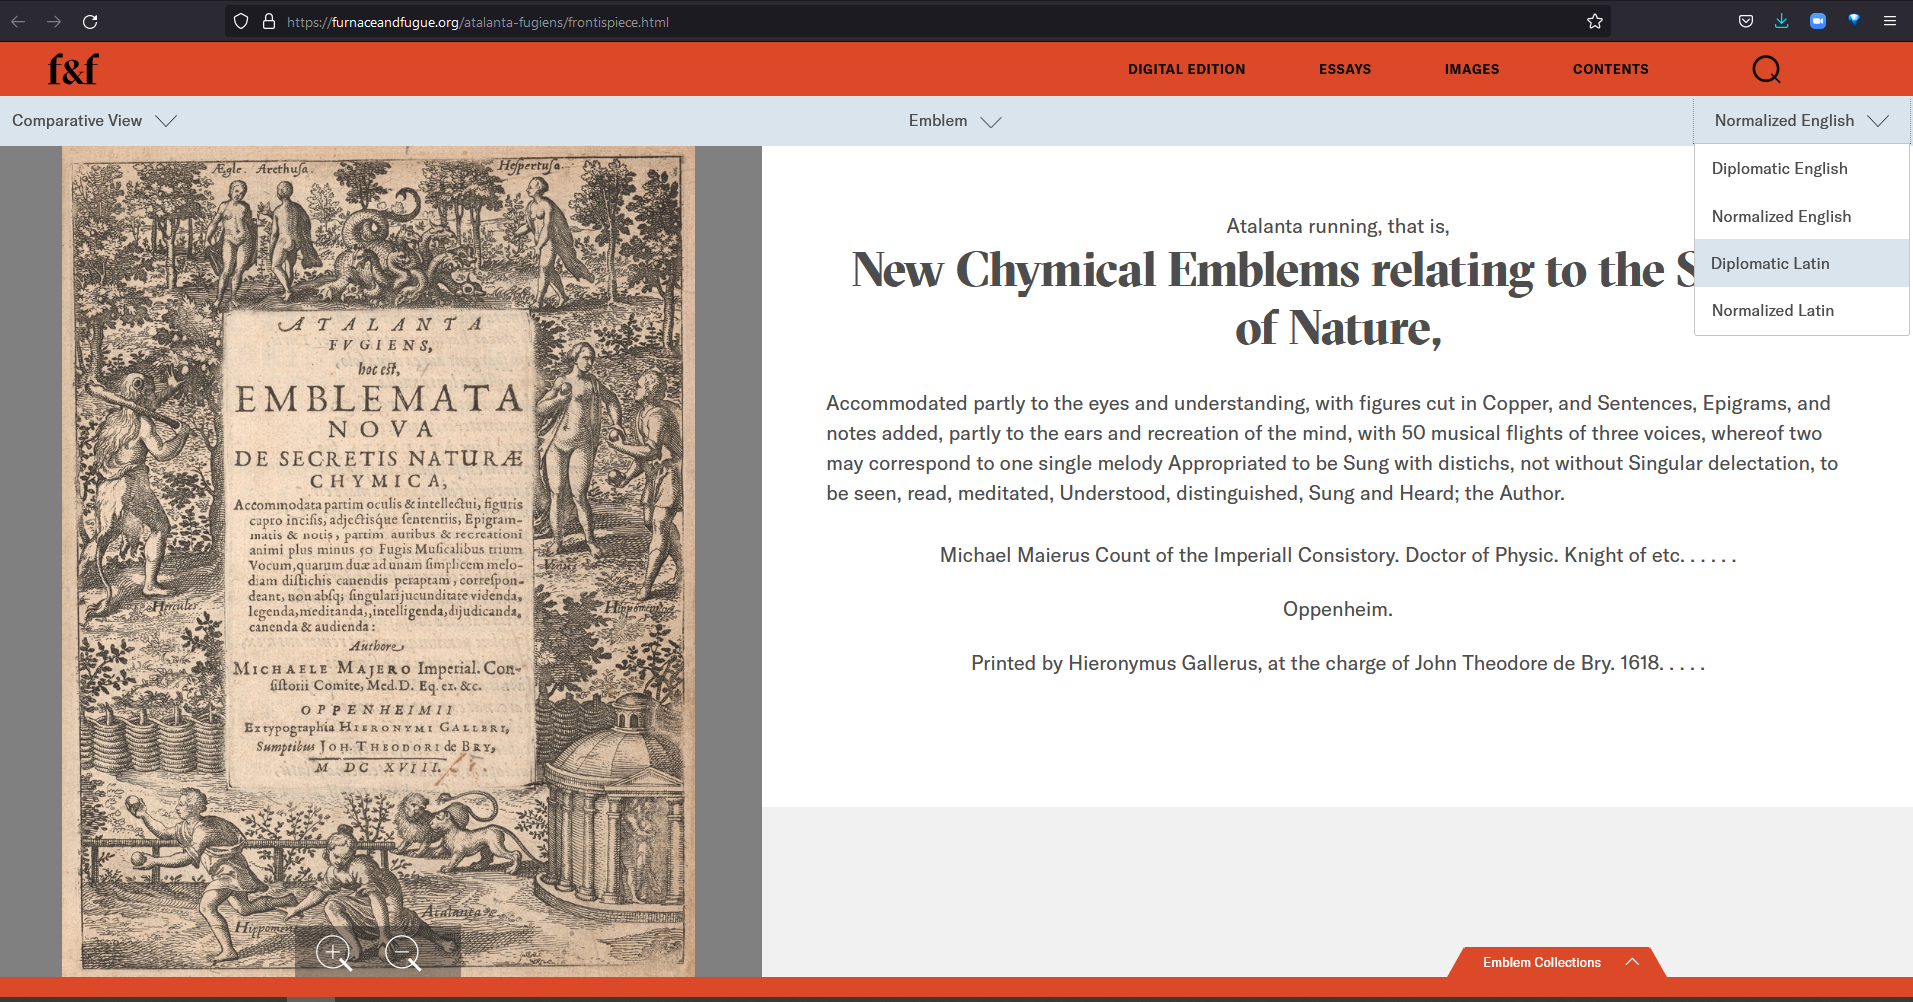
Task: Click the Zoom extension icon
Action: tap(1818, 21)
